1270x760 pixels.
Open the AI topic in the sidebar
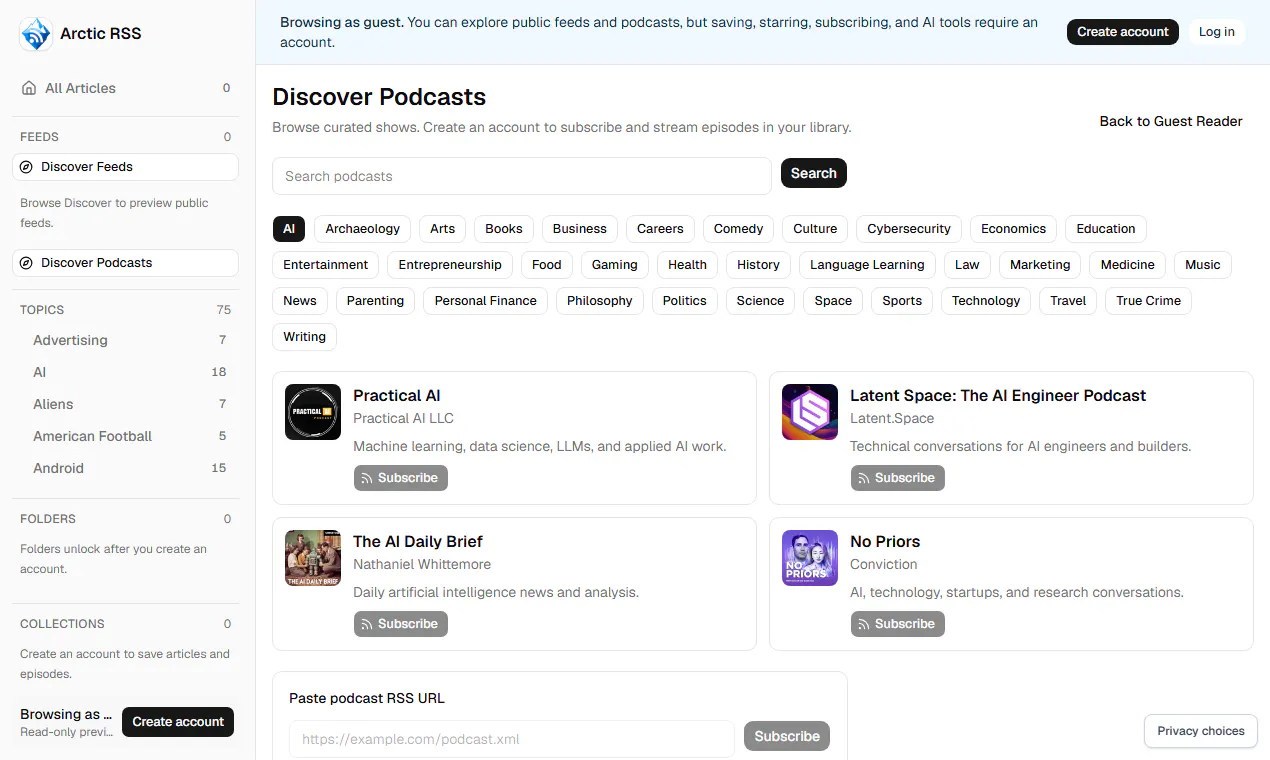click(126, 372)
